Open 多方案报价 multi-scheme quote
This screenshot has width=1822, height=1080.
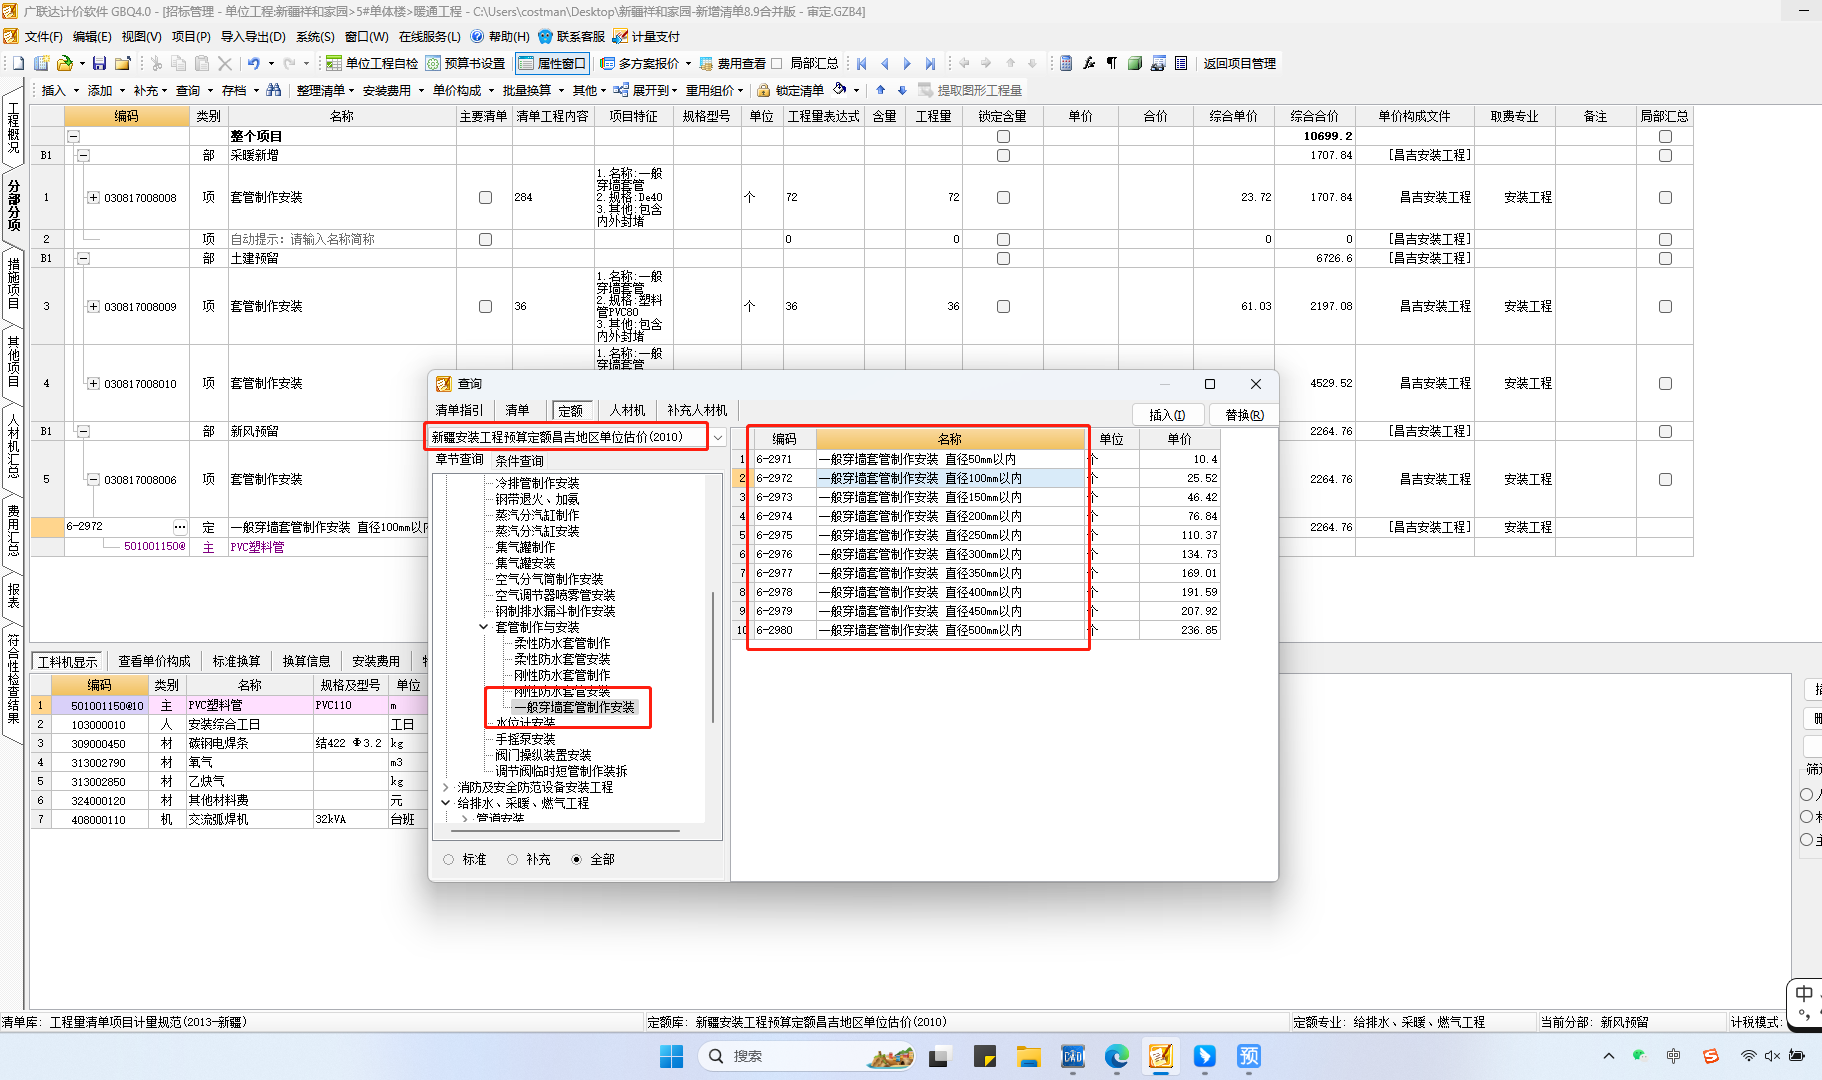click(640, 63)
